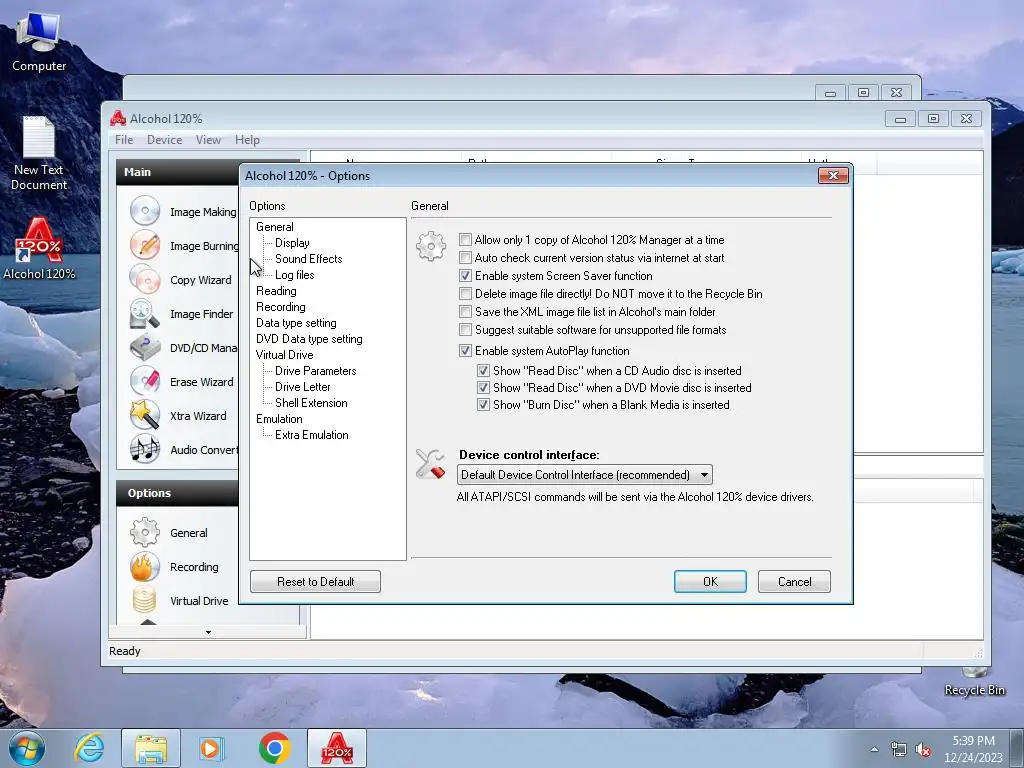Click the network tray icon
Viewport: 1024px width, 768px height.
pyautogui.click(x=899, y=750)
